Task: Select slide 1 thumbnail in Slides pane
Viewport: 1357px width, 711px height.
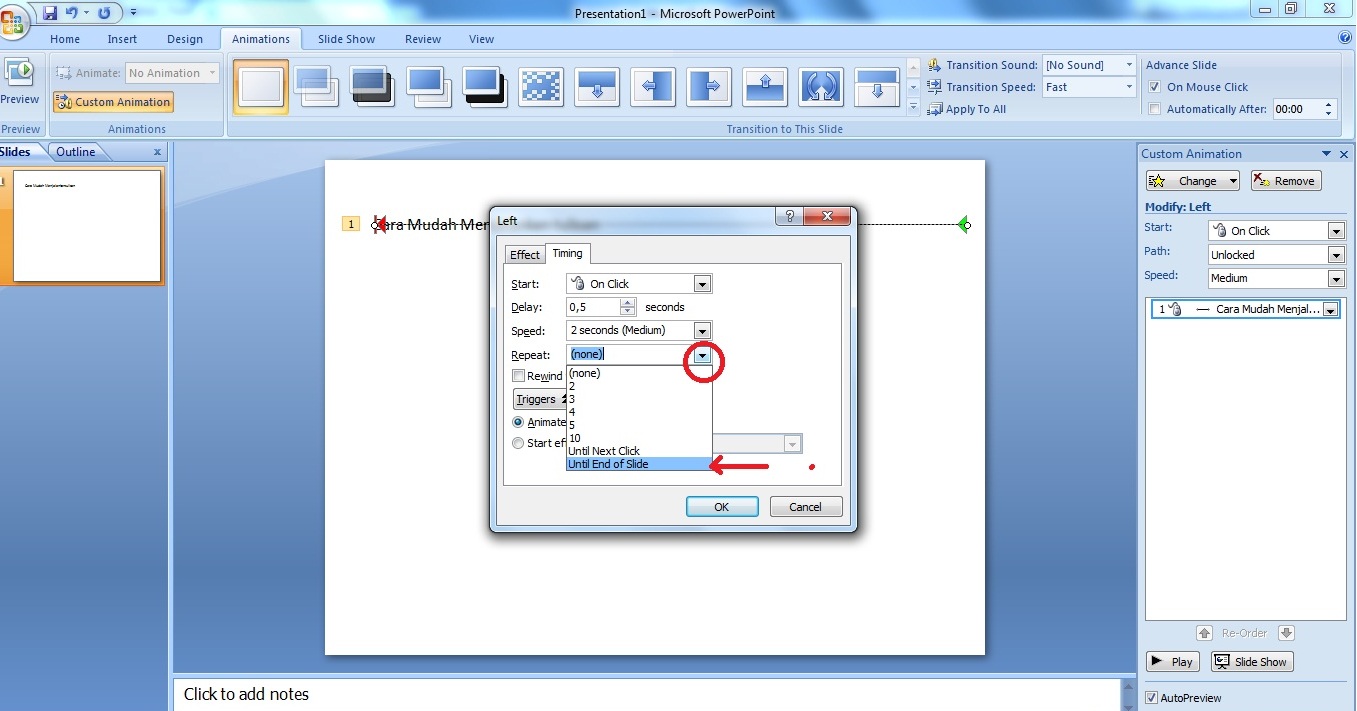Action: [87, 225]
